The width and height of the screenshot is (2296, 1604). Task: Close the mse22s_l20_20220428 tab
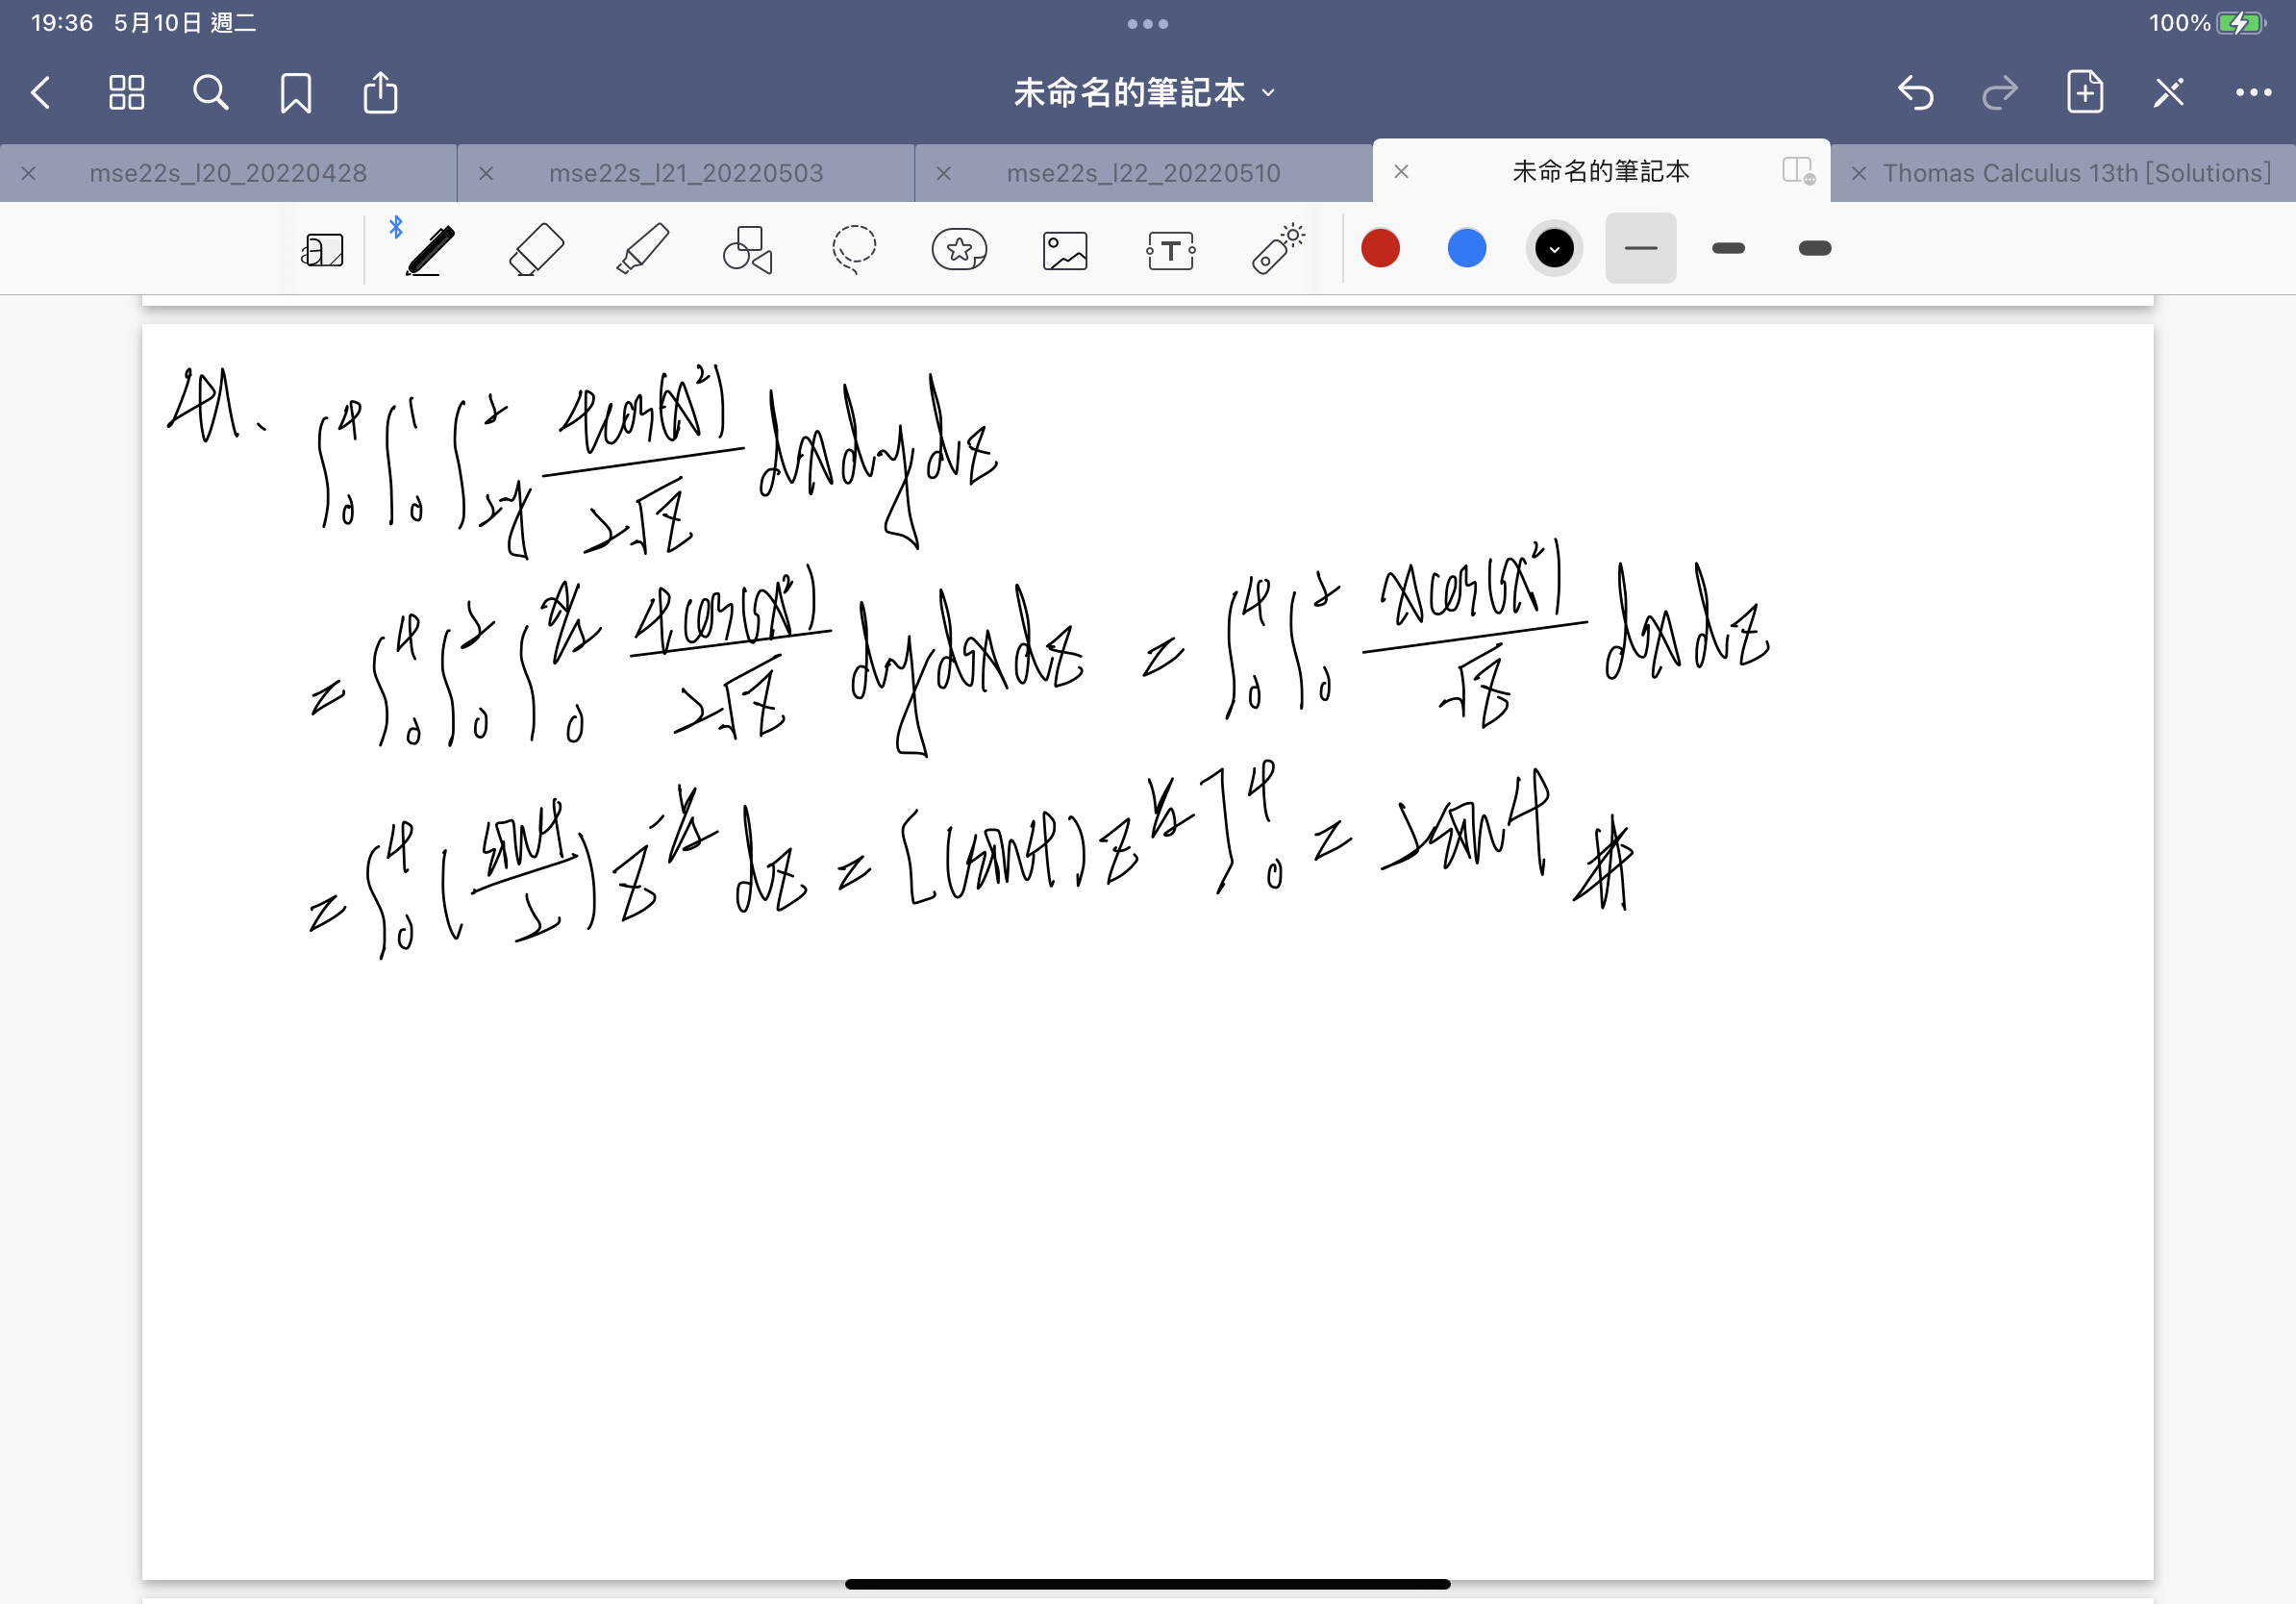click(29, 173)
